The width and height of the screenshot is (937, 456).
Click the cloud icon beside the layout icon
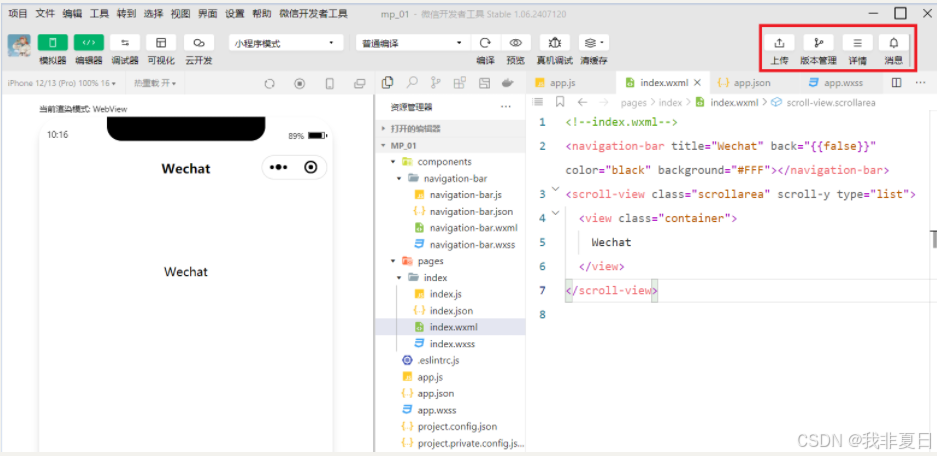point(508,83)
